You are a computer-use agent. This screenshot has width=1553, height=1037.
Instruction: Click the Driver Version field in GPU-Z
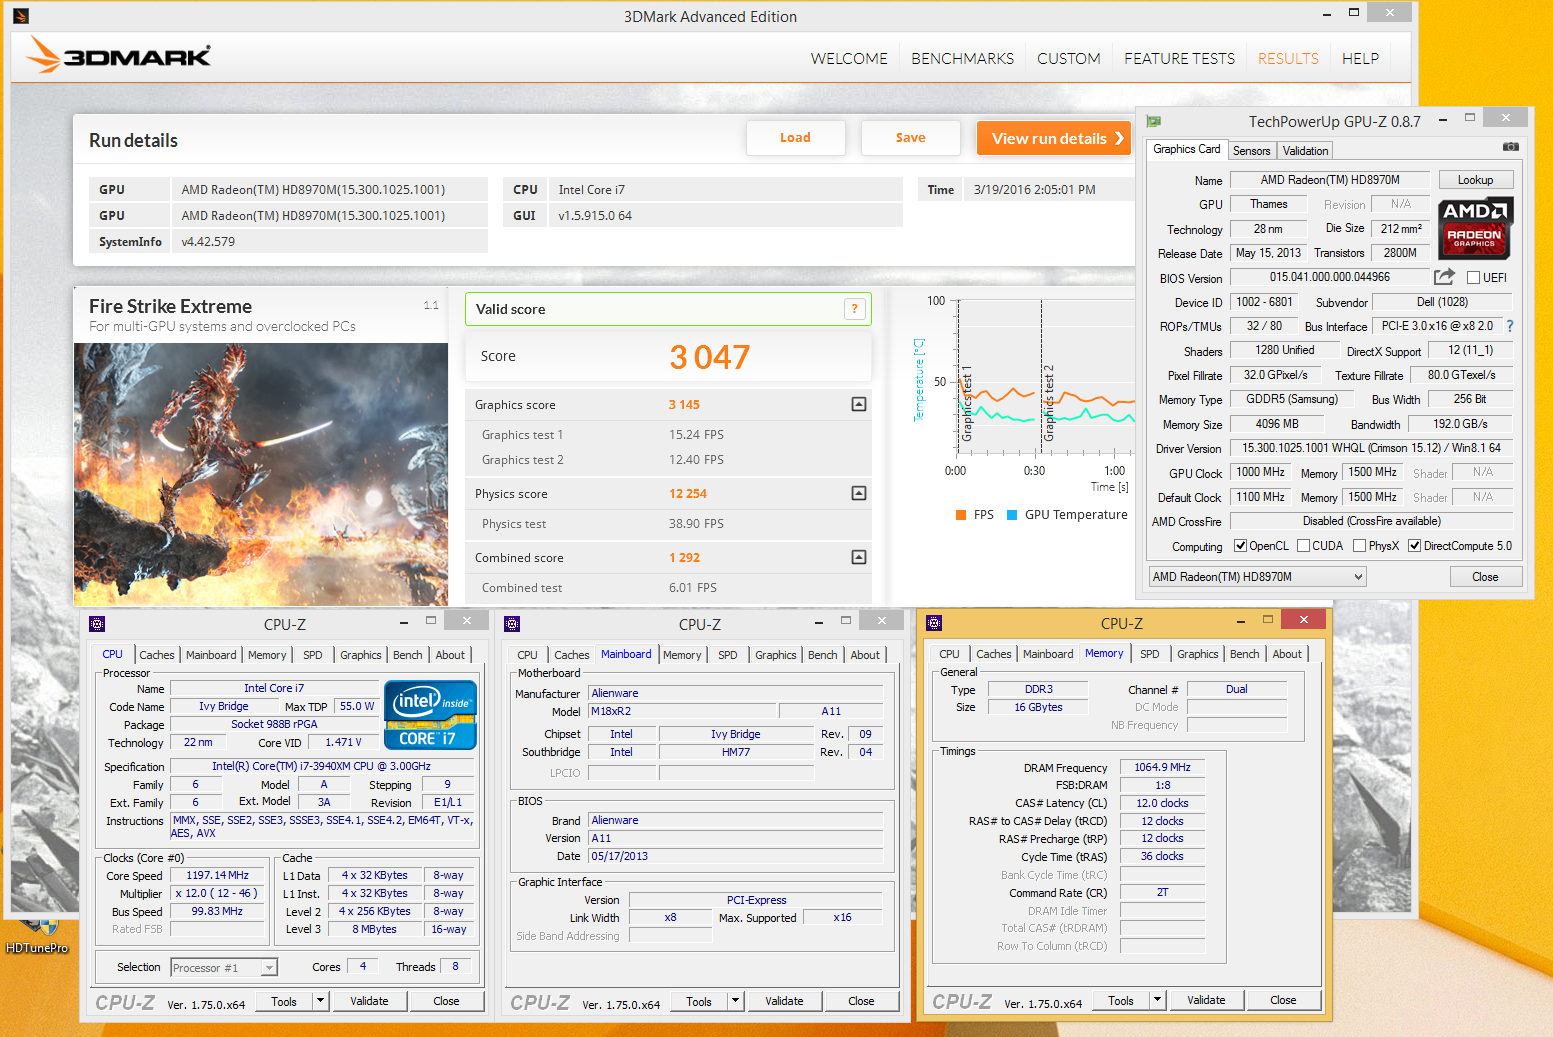[x=1371, y=448]
